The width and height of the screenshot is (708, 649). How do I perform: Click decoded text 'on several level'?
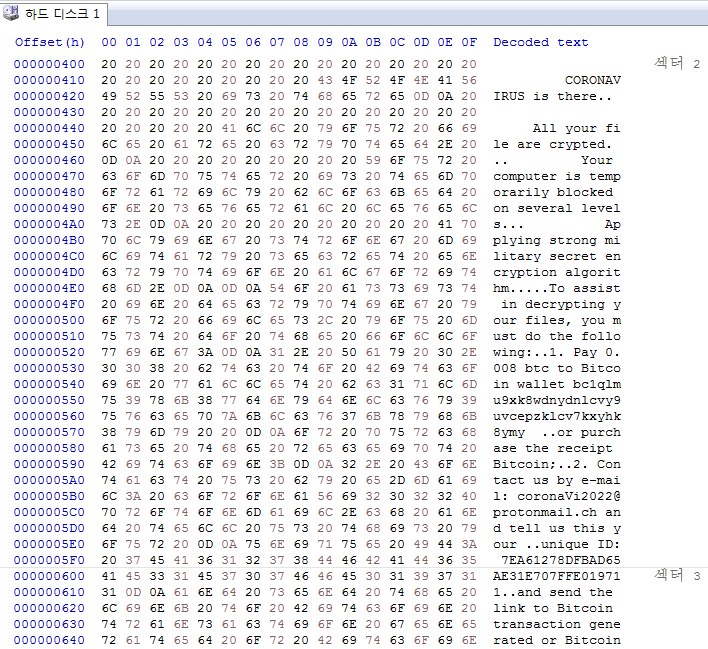(557, 209)
